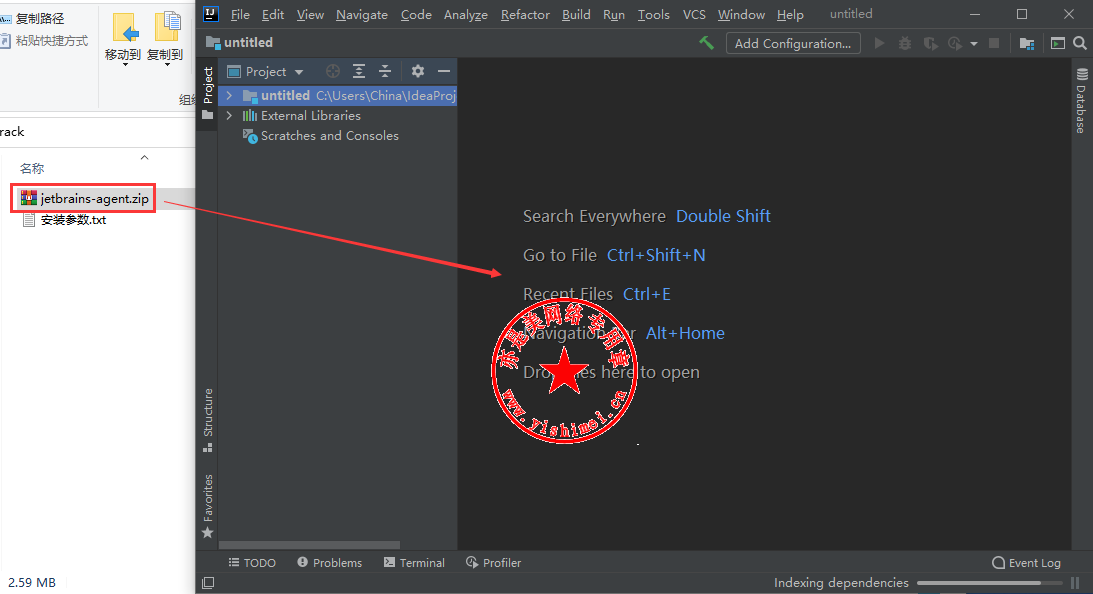Open the View menu
Image resolution: width=1093 pixels, height=594 pixels.
click(310, 15)
